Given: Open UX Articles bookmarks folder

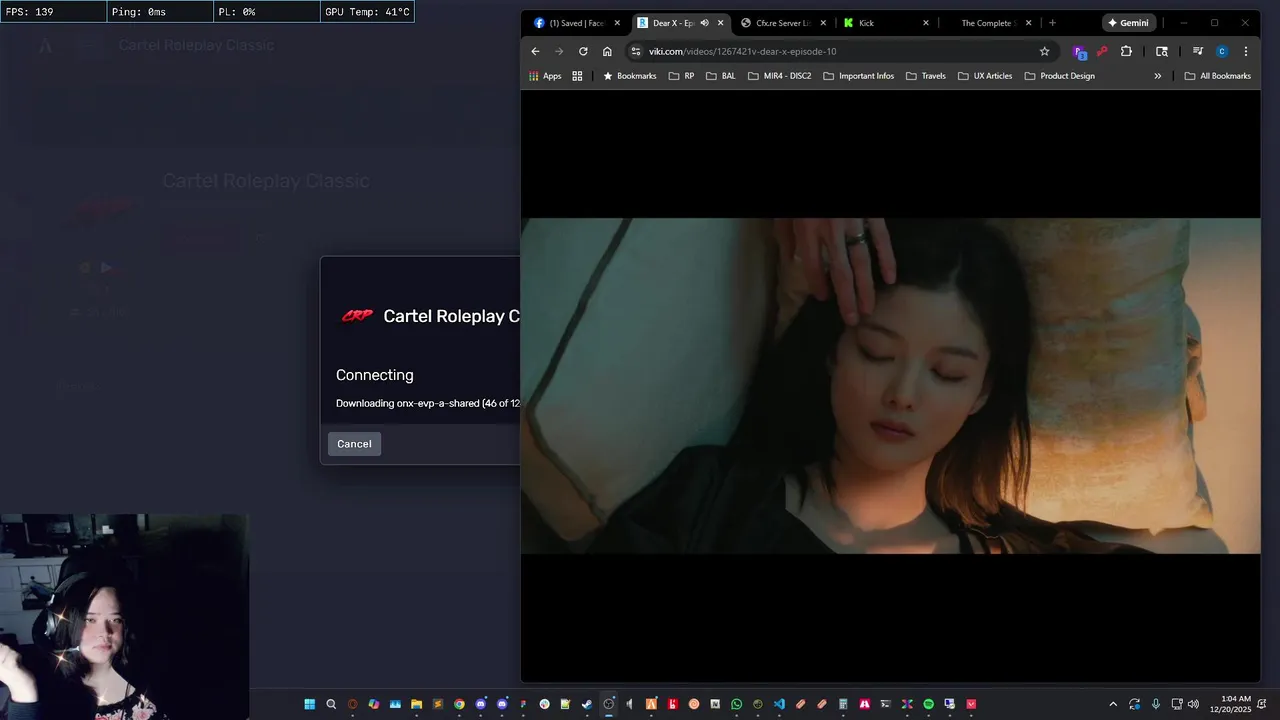Looking at the screenshot, I should point(985,76).
